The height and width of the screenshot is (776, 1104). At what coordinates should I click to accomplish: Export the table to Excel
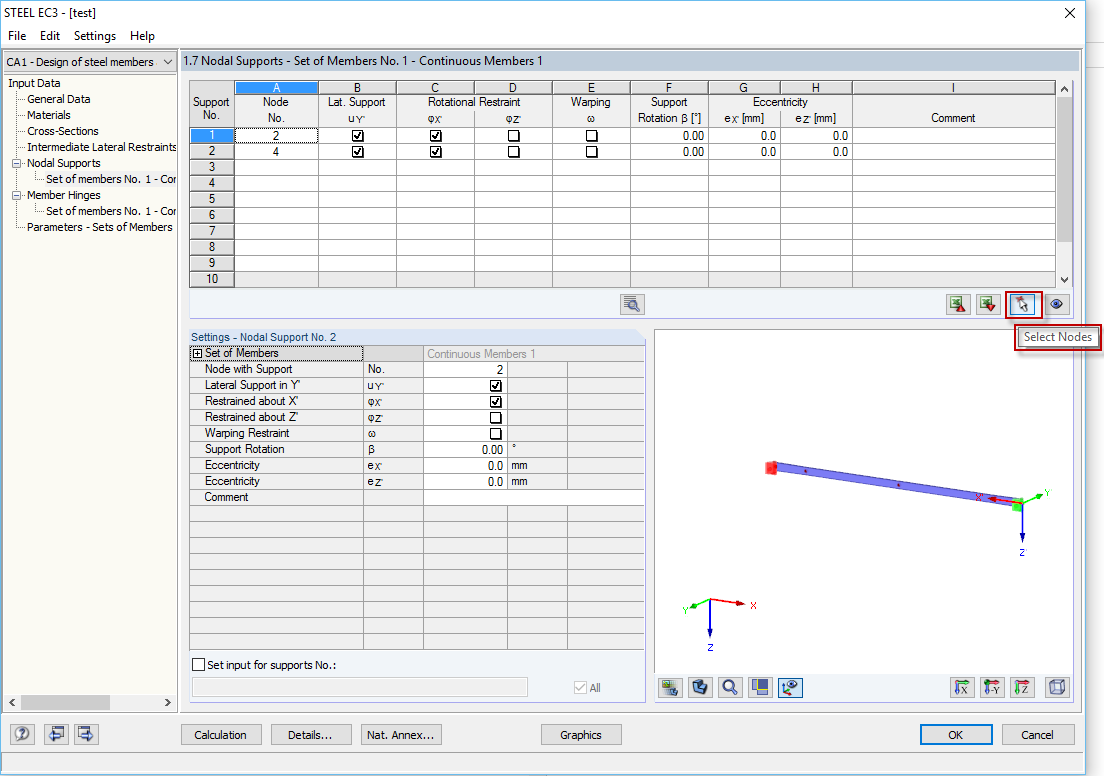(x=957, y=304)
